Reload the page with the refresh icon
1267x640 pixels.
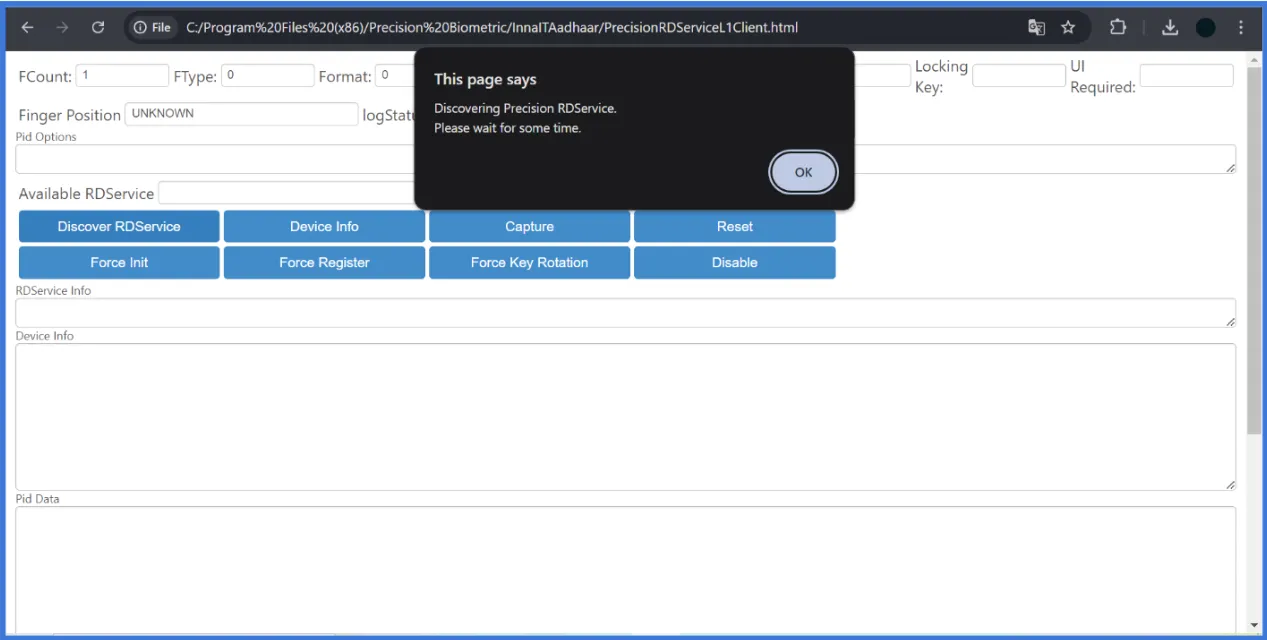tap(98, 28)
